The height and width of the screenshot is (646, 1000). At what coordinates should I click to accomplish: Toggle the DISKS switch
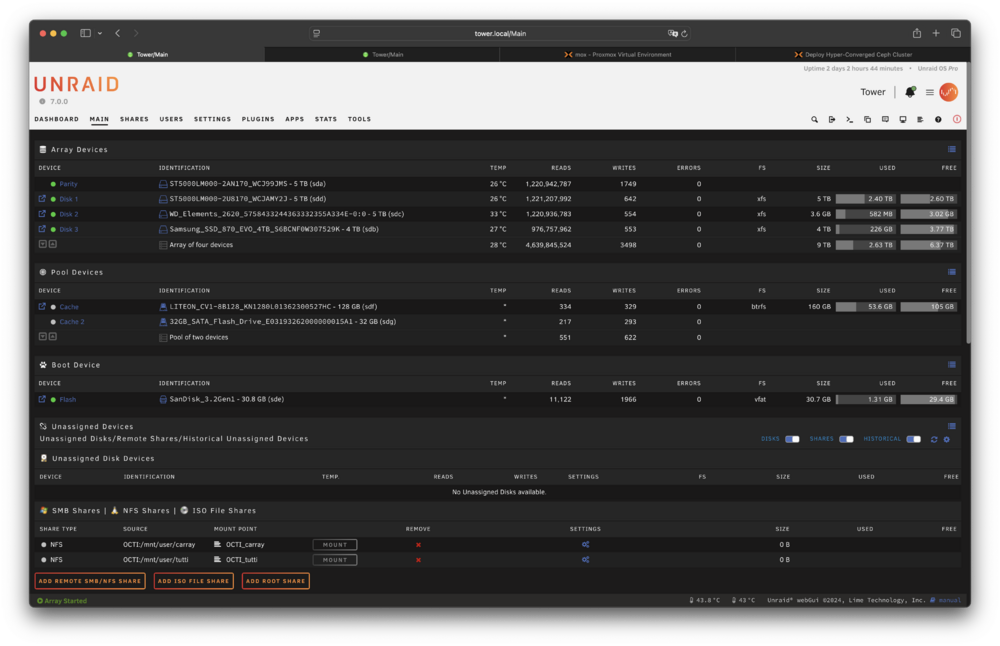coord(792,439)
